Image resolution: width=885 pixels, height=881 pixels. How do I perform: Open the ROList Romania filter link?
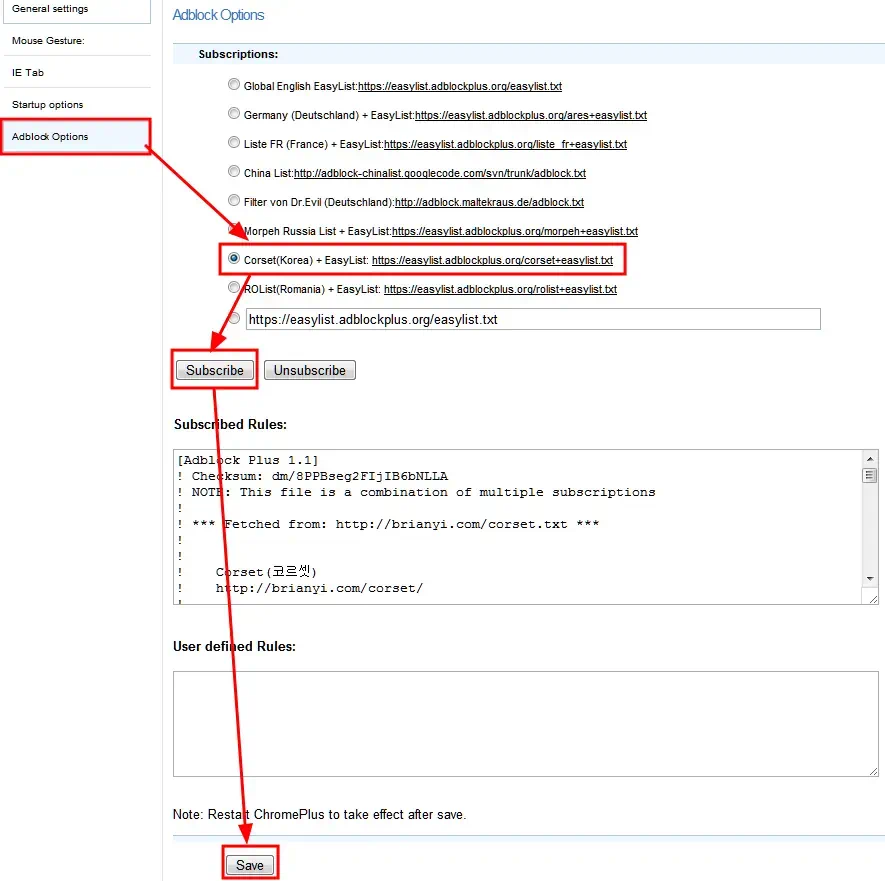[x=500, y=290]
